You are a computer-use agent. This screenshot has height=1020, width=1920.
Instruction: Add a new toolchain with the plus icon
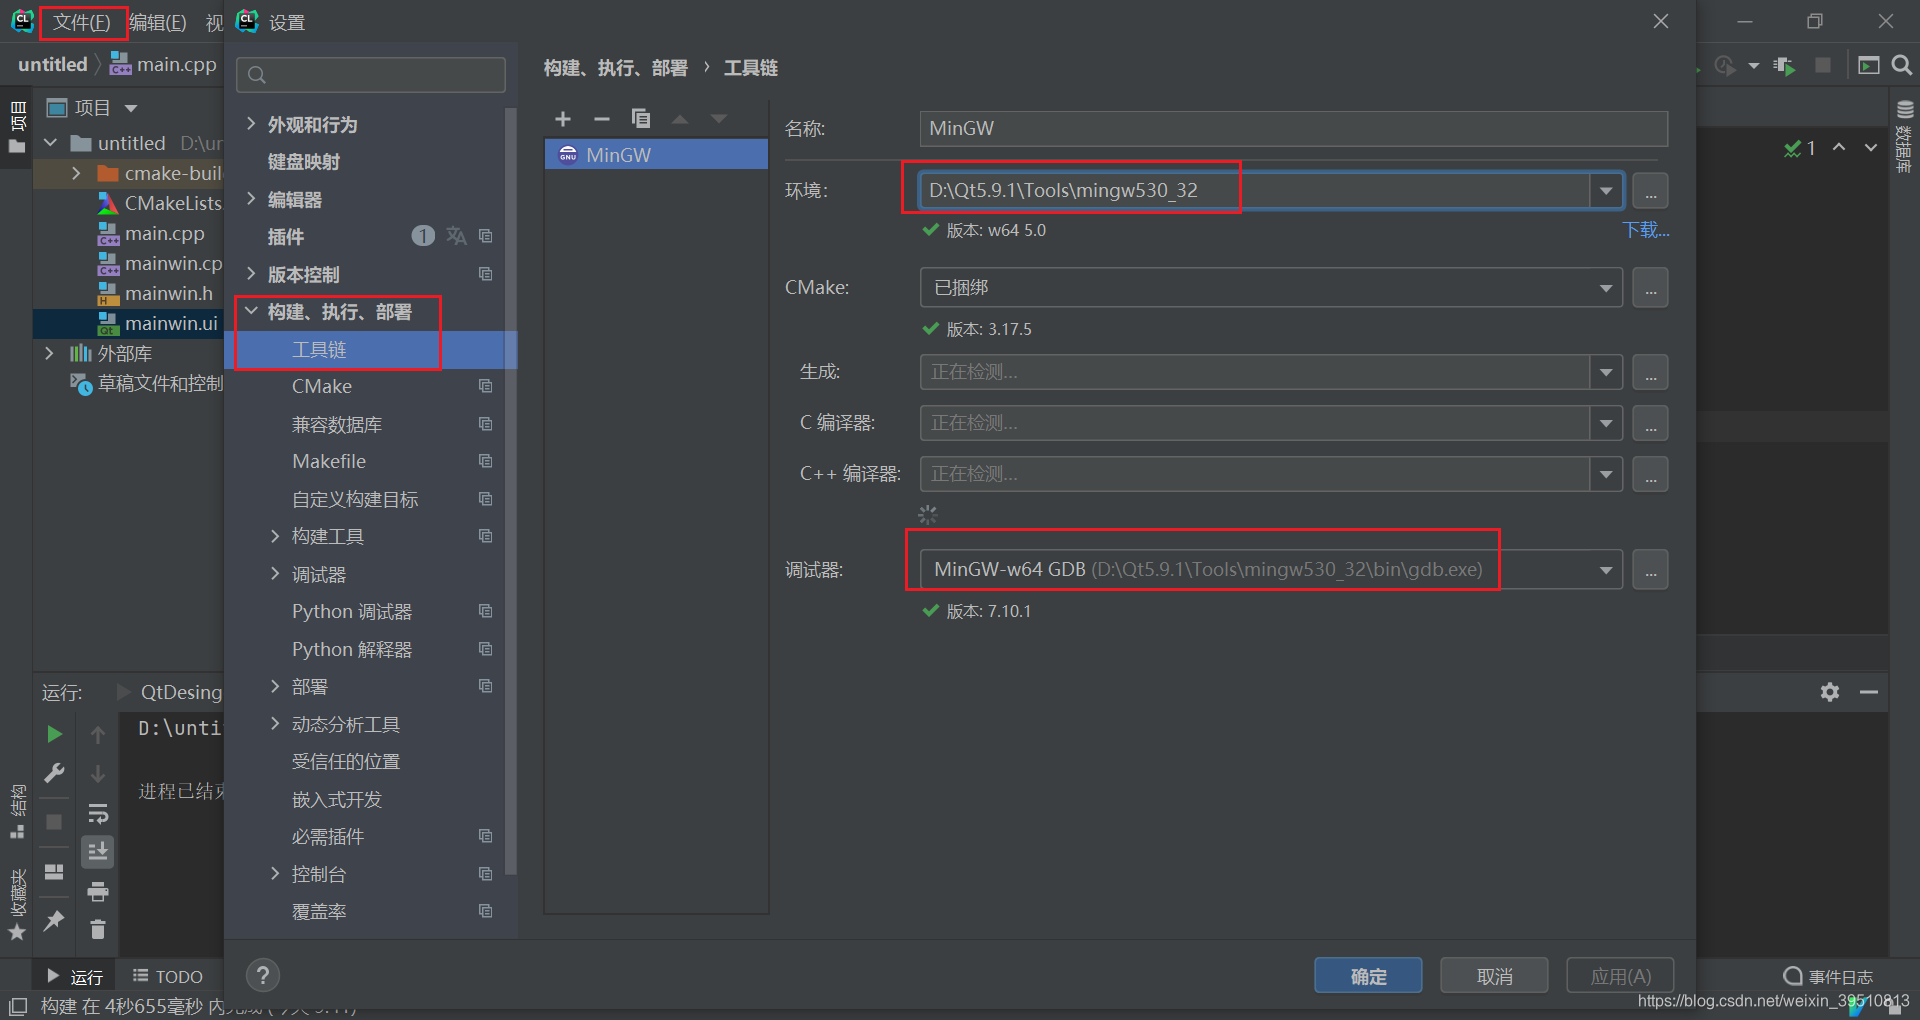pos(563,119)
